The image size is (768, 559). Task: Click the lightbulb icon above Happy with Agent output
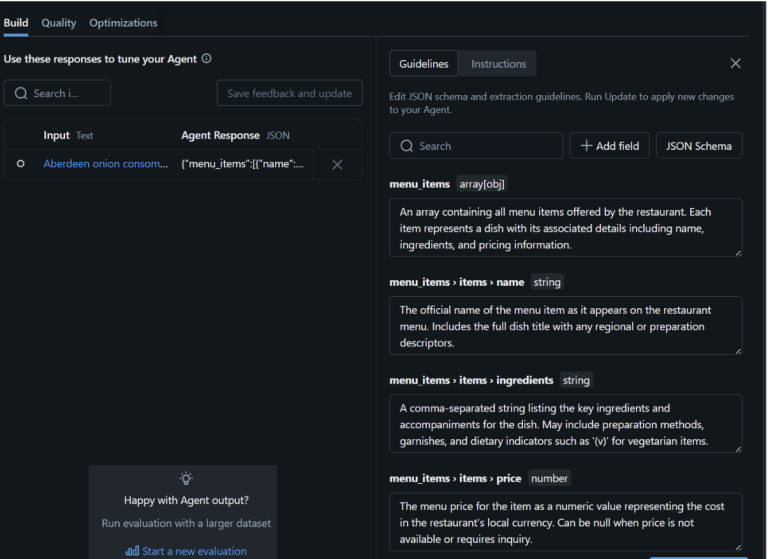click(186, 479)
